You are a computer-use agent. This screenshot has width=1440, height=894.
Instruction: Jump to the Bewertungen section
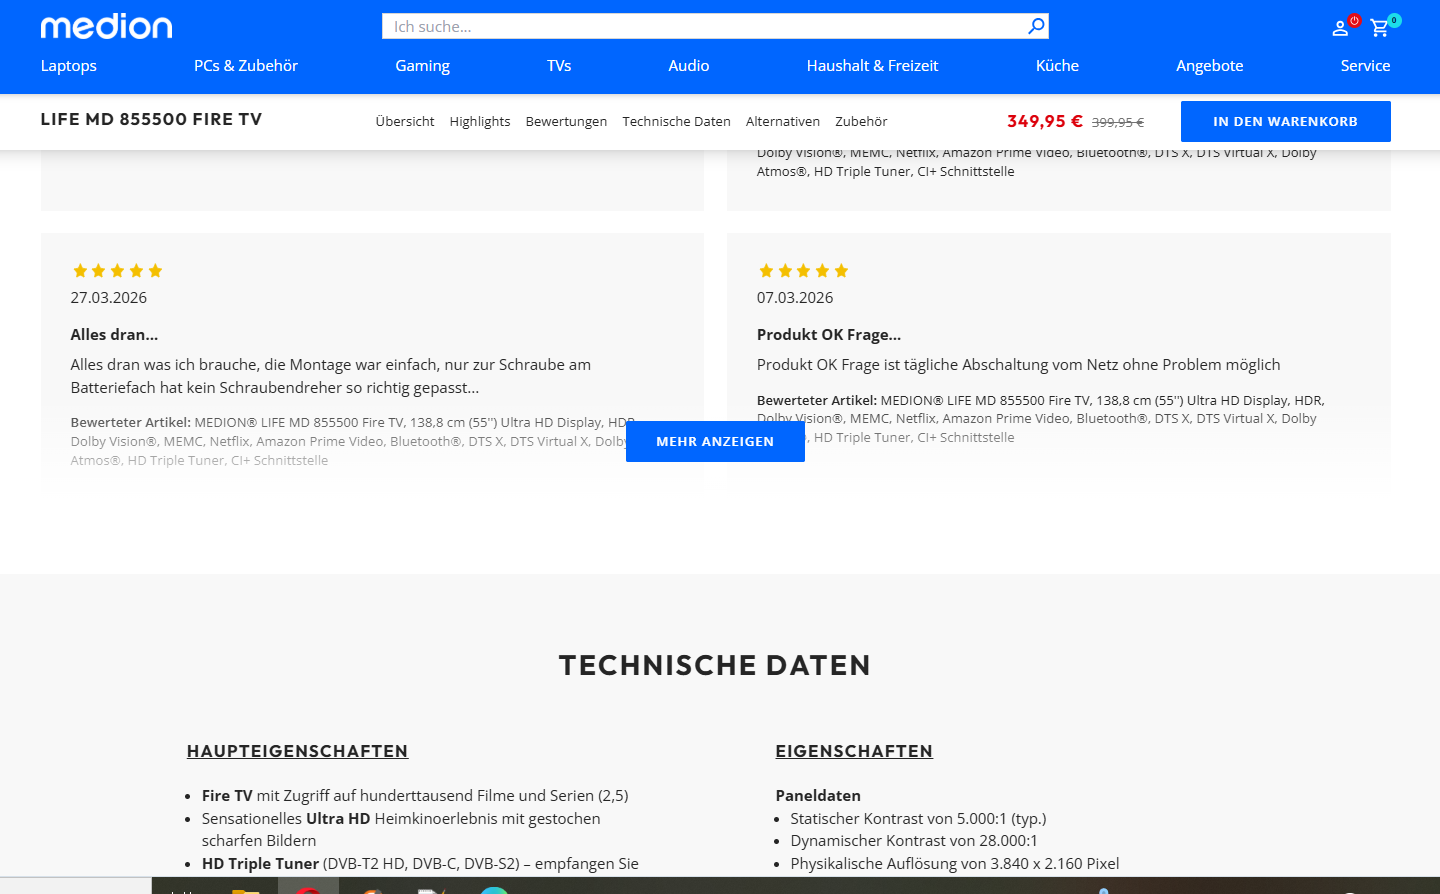566,121
